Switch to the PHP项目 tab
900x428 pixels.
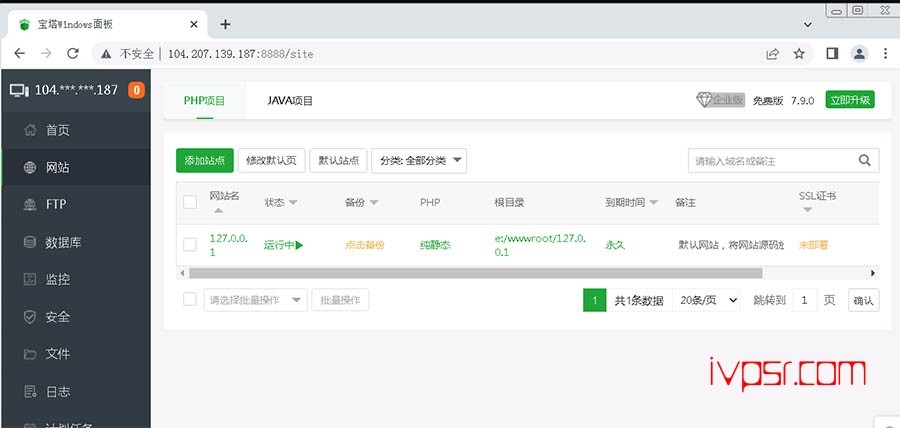[204, 100]
